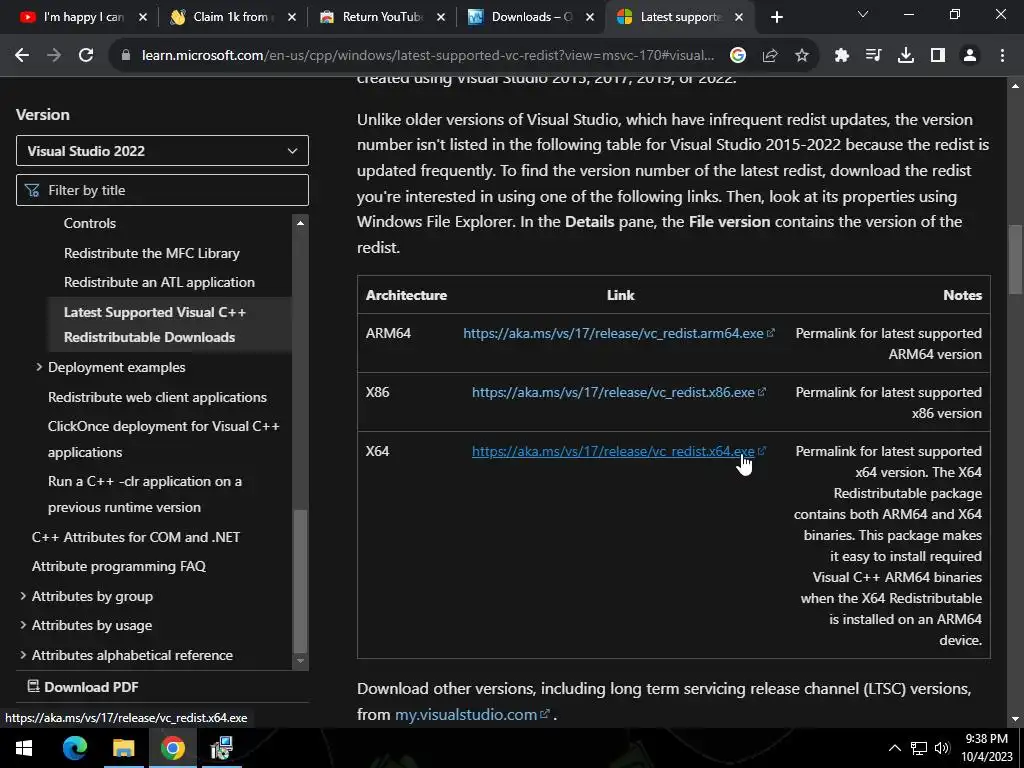Open the Chrome extensions puzzle icon
1024x768 pixels.
842,56
